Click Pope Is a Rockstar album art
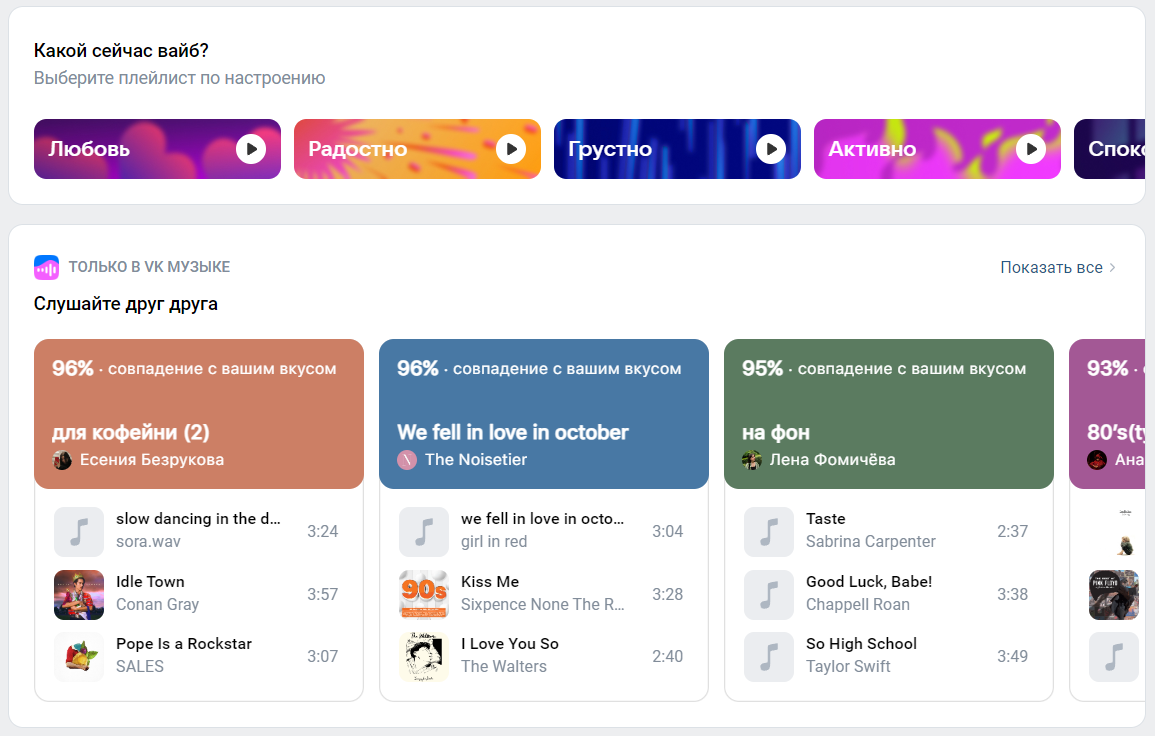 (79, 657)
